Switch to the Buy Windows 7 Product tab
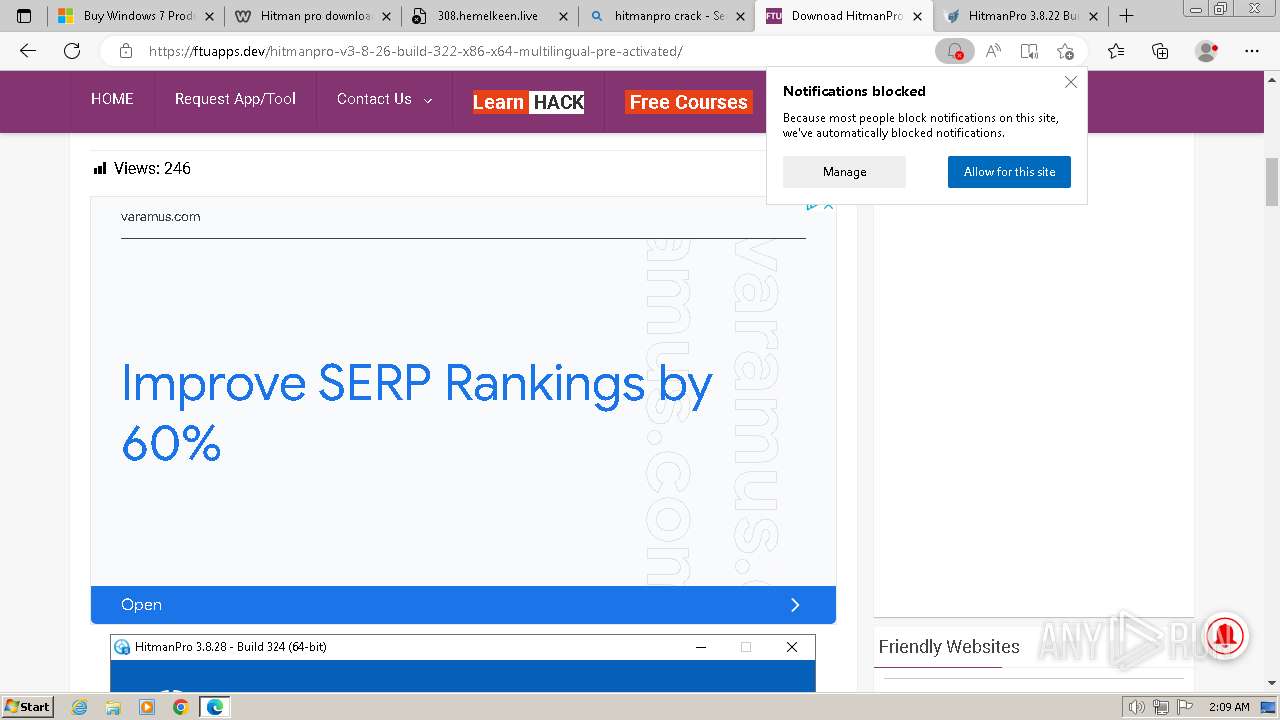 click(x=135, y=16)
